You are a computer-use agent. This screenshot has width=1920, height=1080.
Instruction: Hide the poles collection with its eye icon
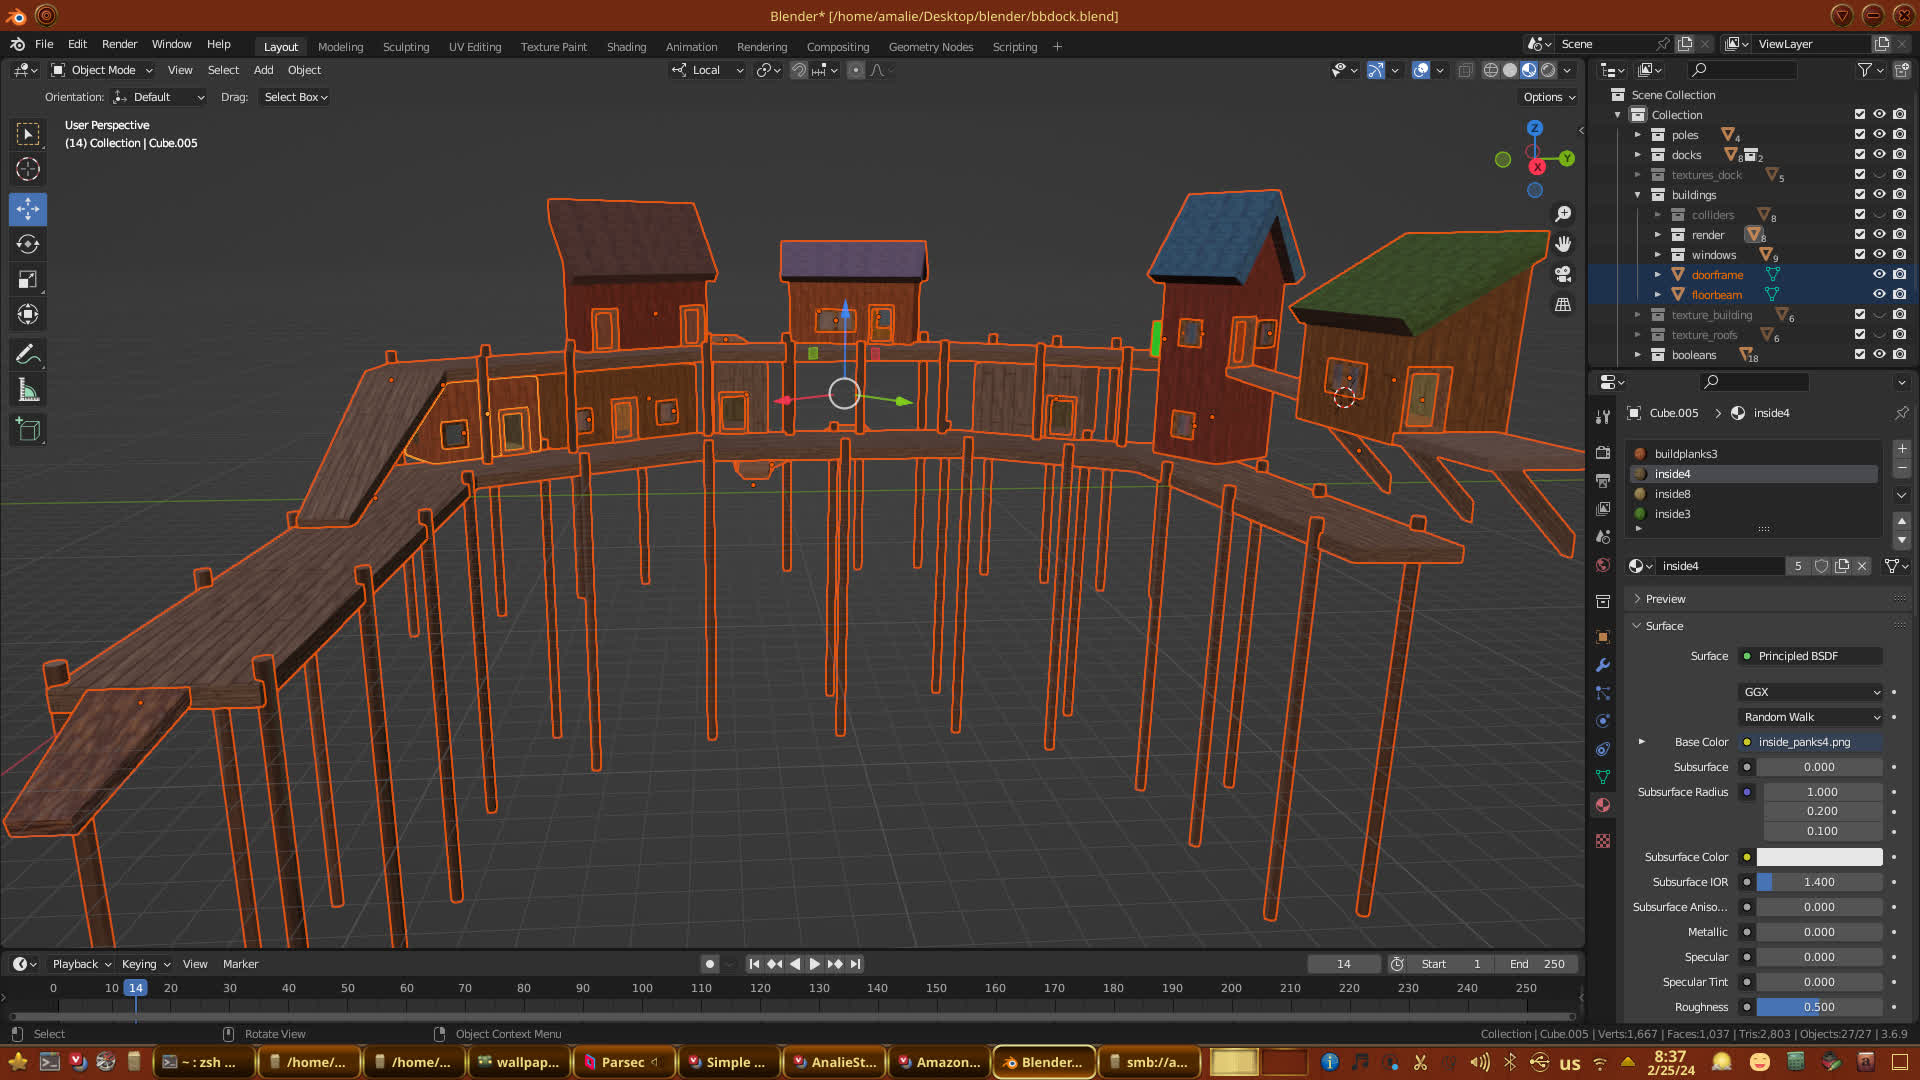[1879, 135]
